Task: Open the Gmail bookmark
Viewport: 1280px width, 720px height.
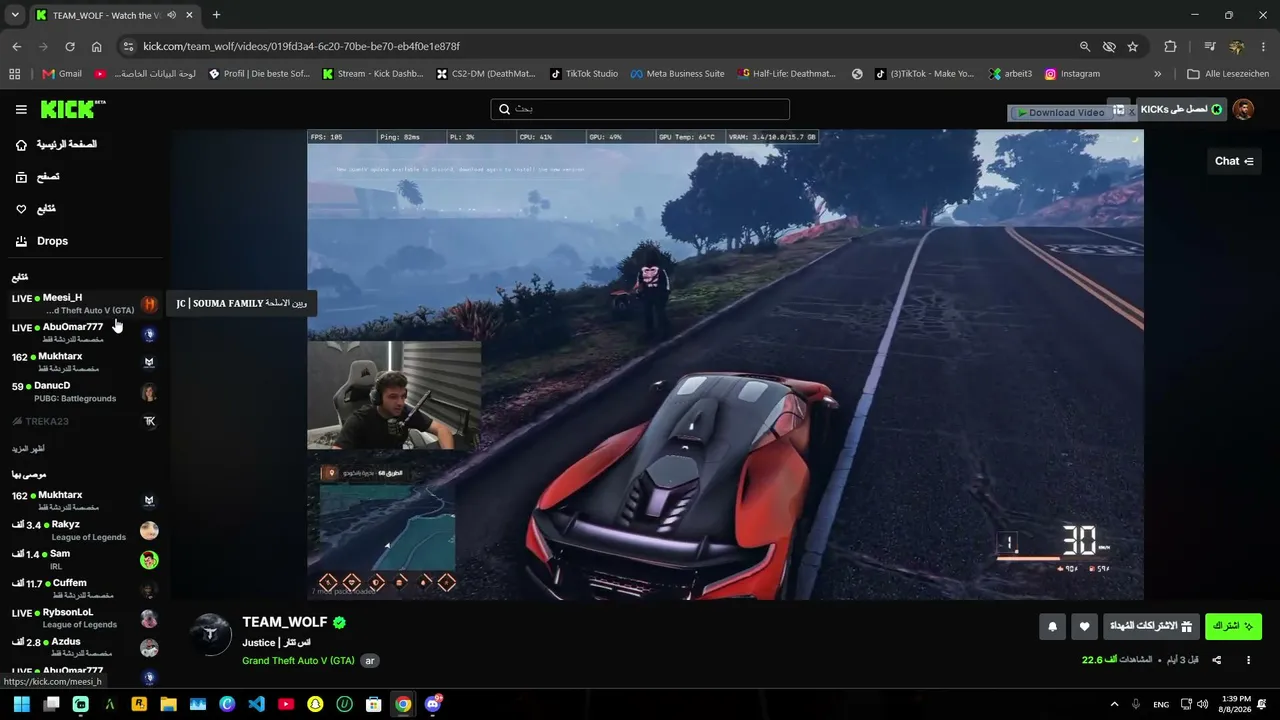Action: tap(62, 74)
